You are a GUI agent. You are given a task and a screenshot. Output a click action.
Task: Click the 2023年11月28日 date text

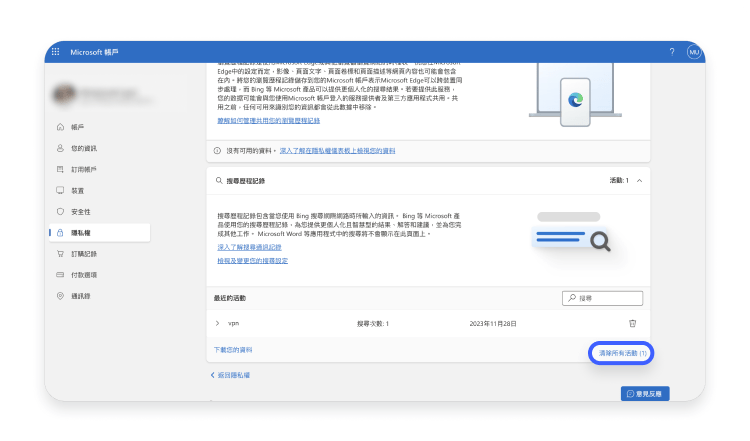coord(493,324)
